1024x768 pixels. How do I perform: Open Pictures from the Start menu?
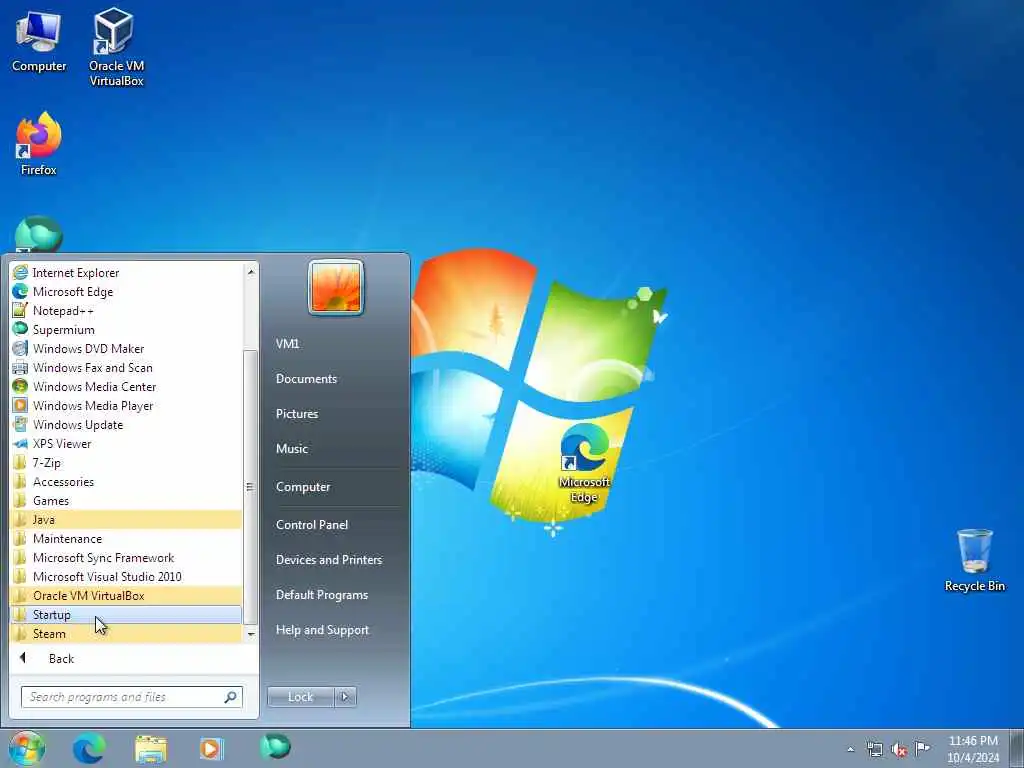297,413
